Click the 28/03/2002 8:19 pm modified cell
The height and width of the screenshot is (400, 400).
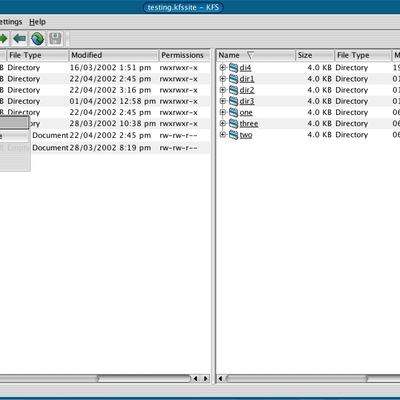coord(110,148)
